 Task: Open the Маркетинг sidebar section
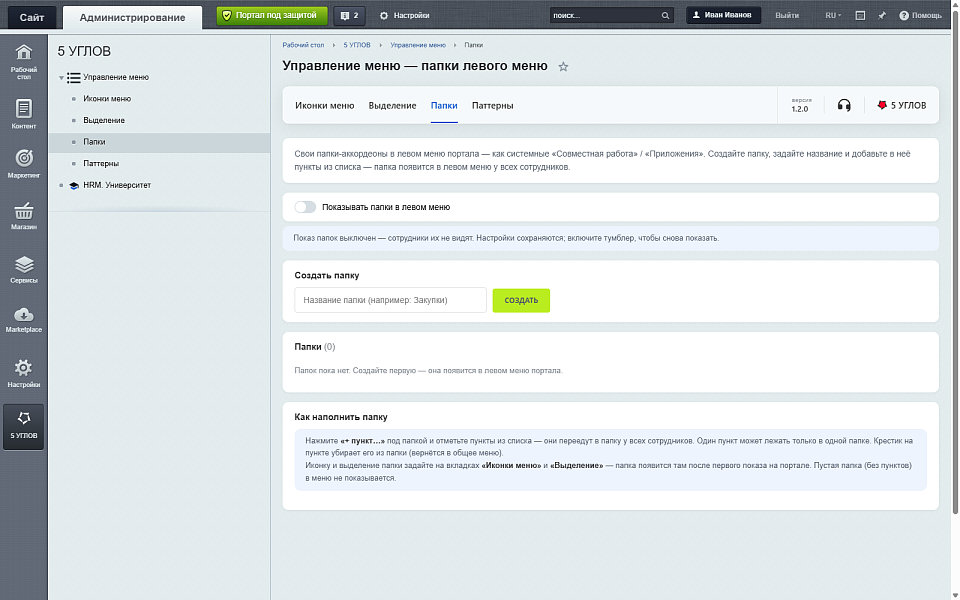click(24, 163)
